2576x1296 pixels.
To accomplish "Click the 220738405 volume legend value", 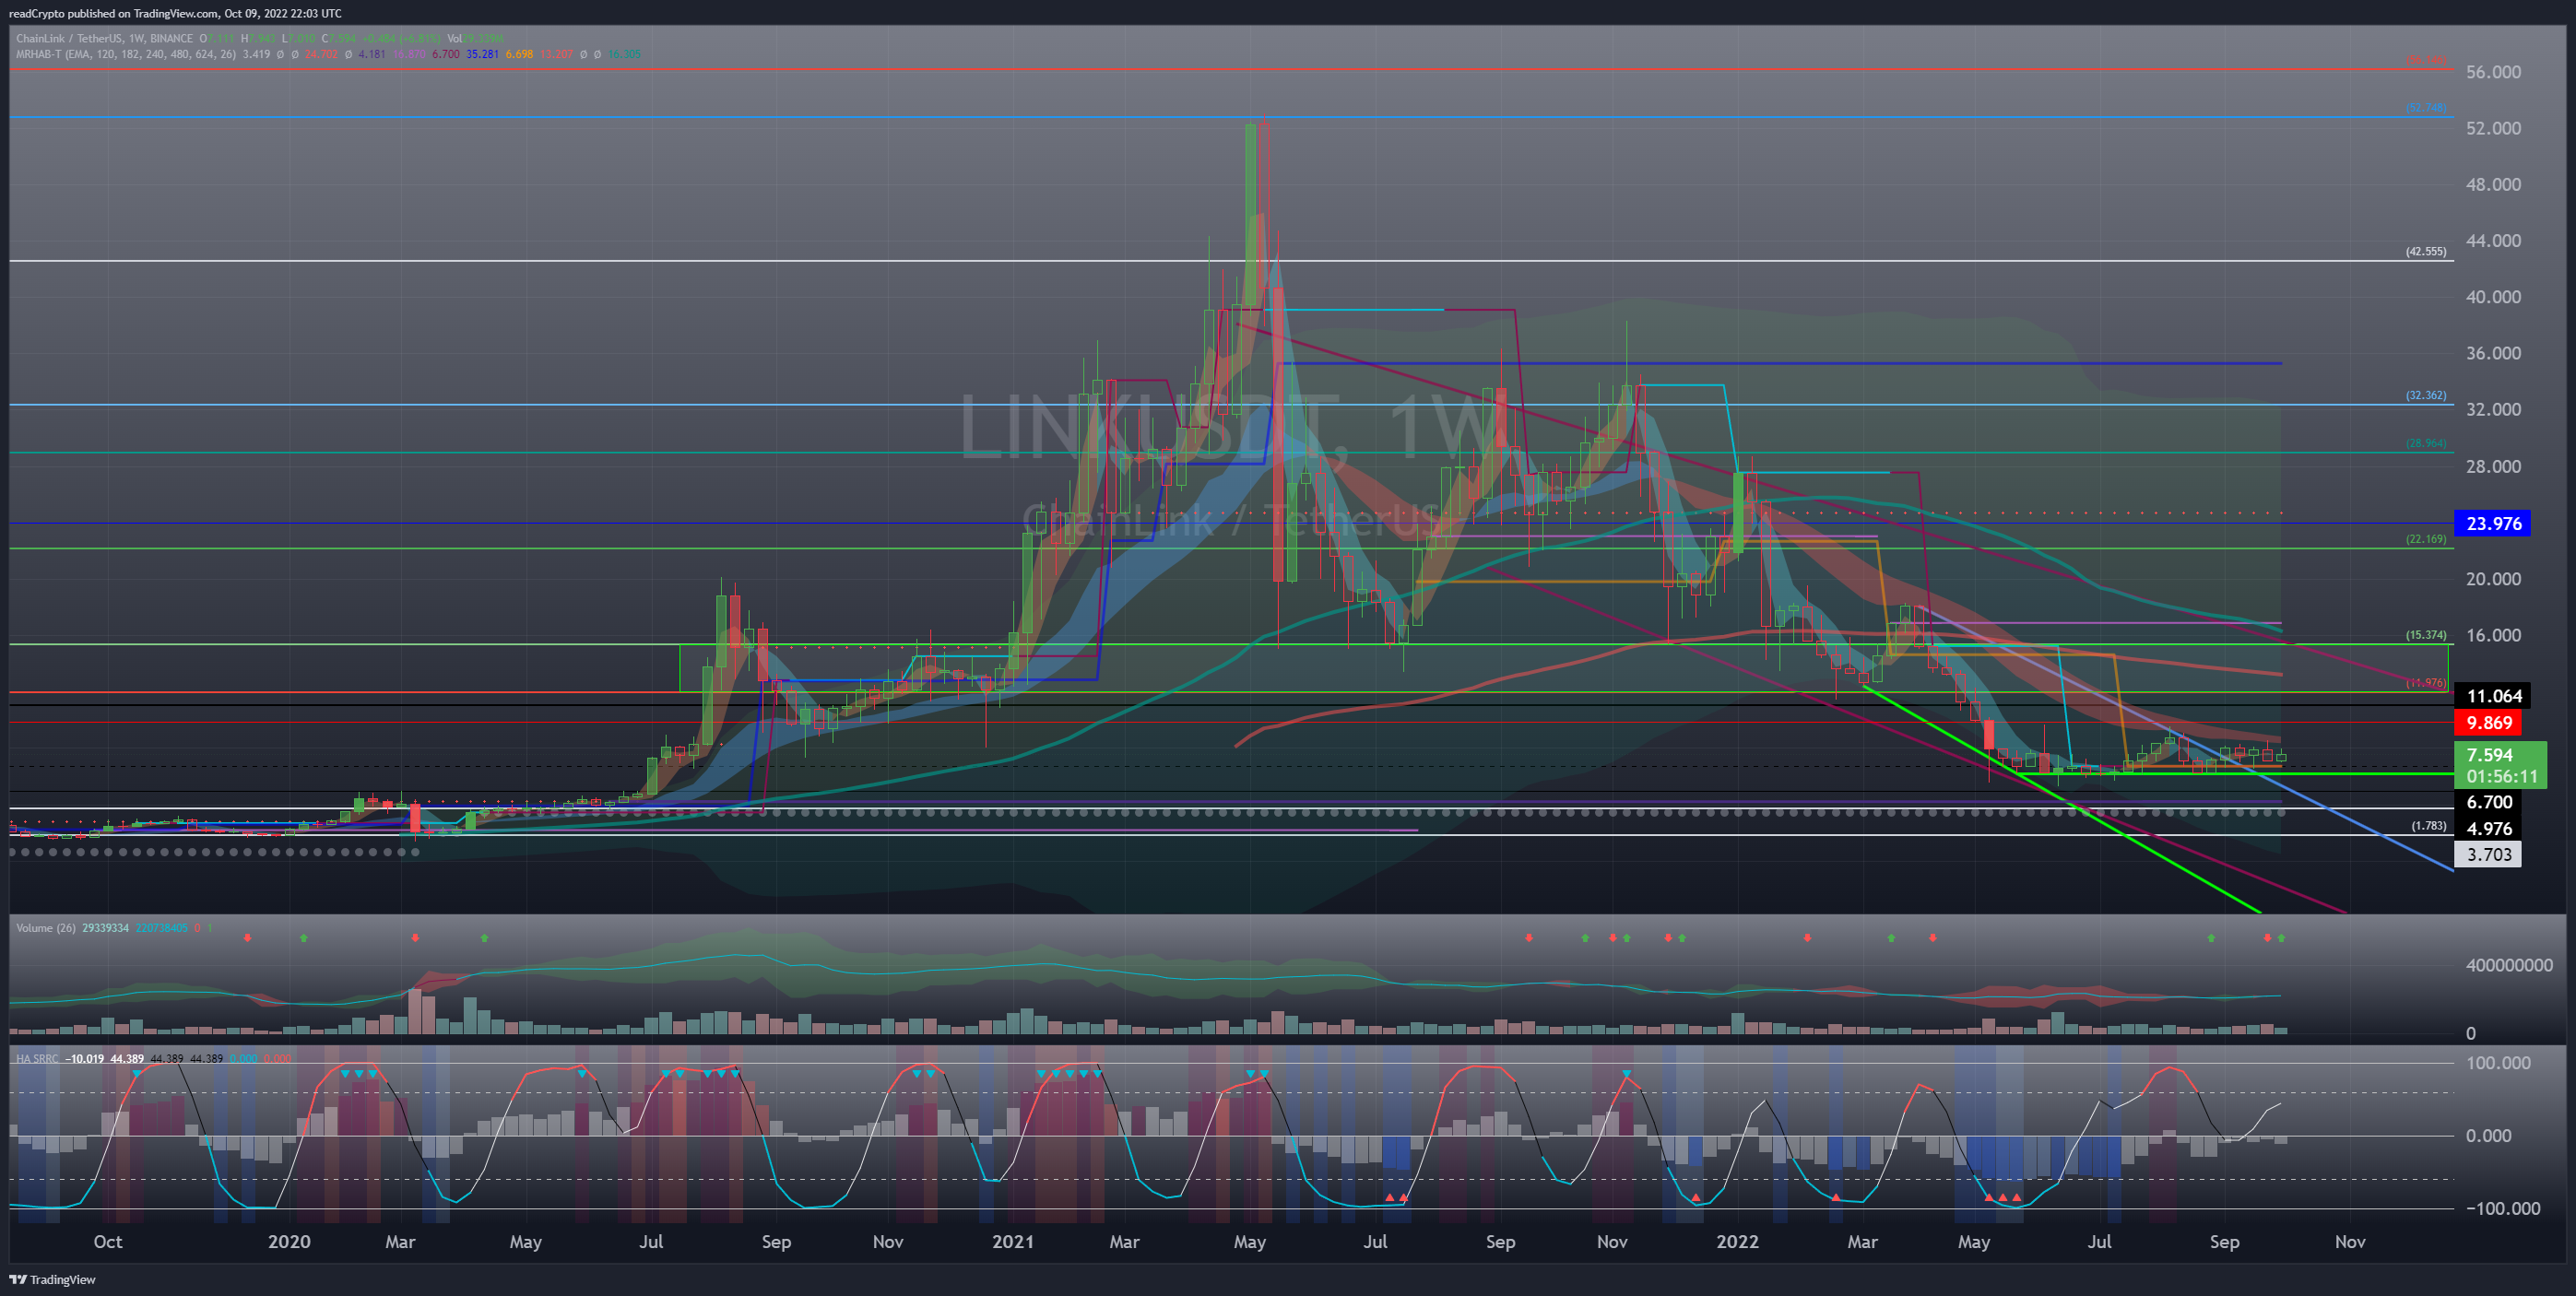I will coord(162,928).
